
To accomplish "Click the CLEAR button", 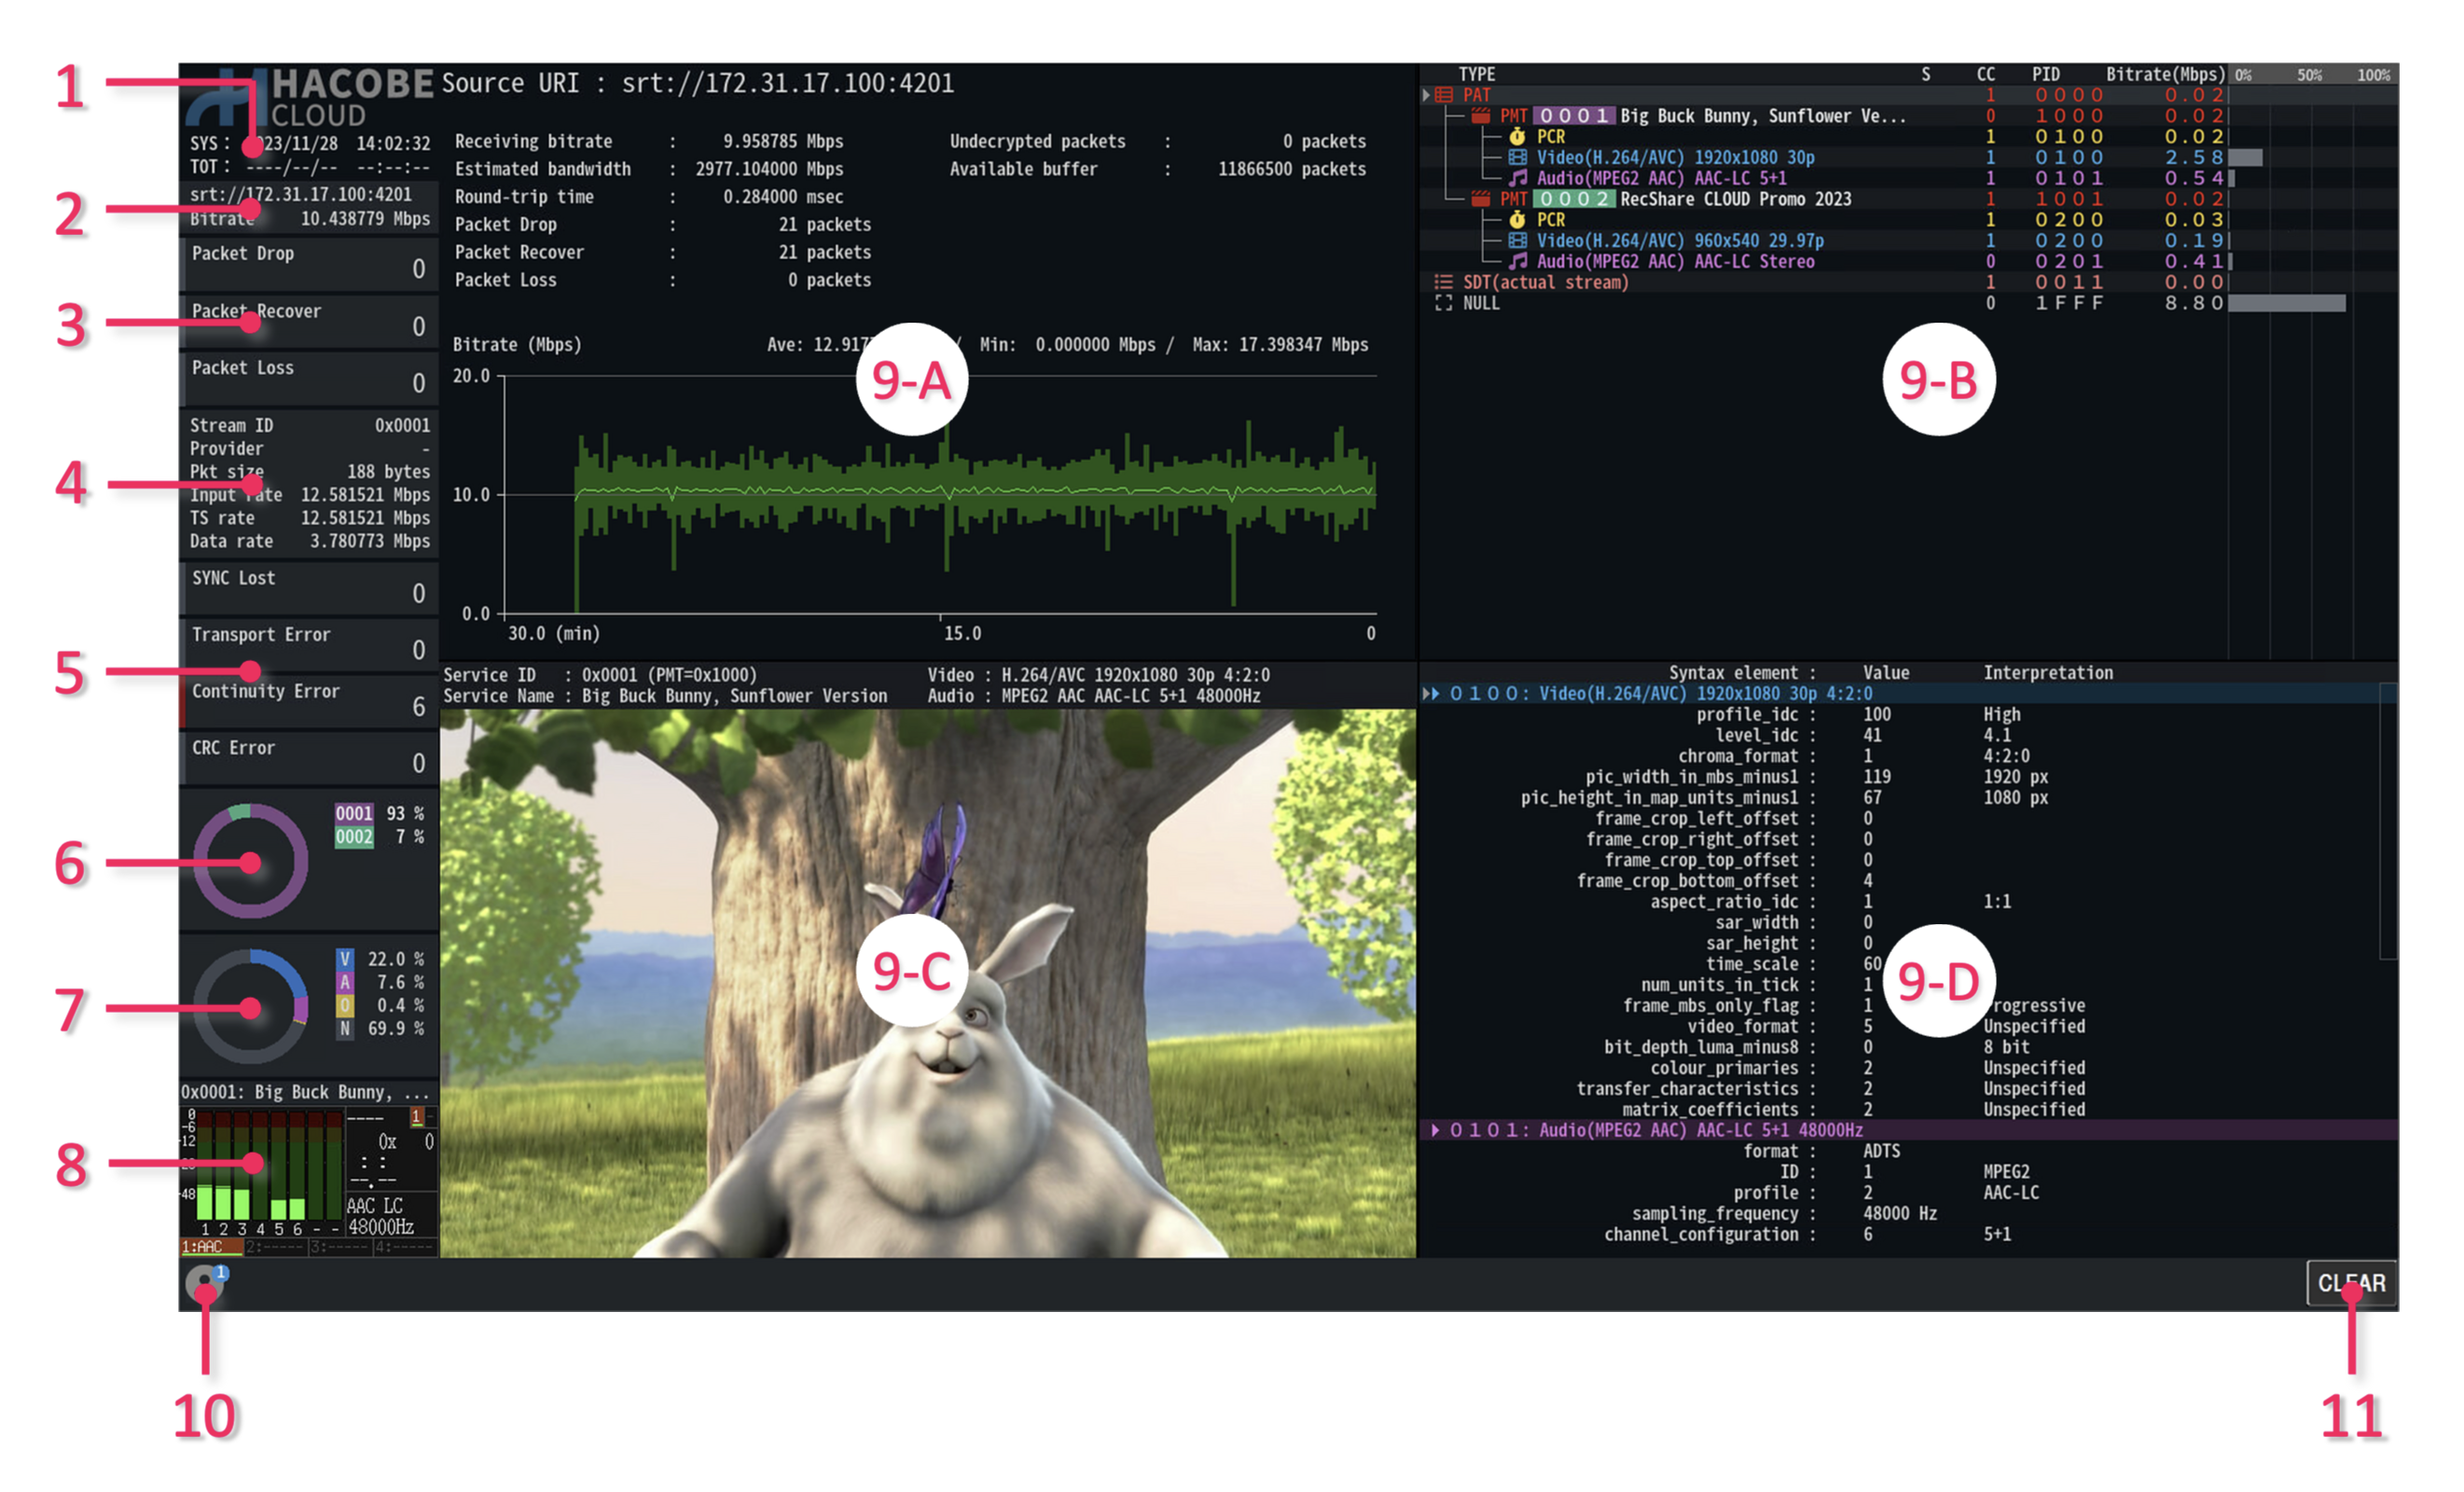I will (2351, 1283).
